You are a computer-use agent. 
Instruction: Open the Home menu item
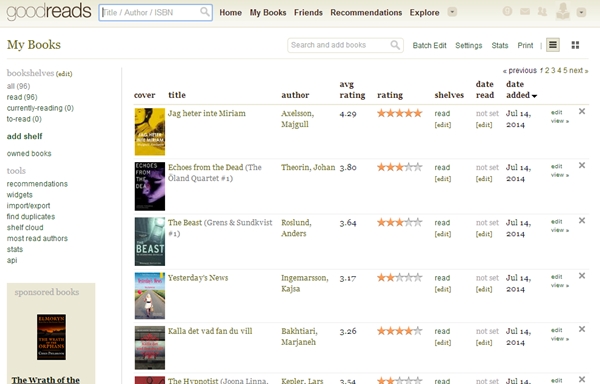230,13
